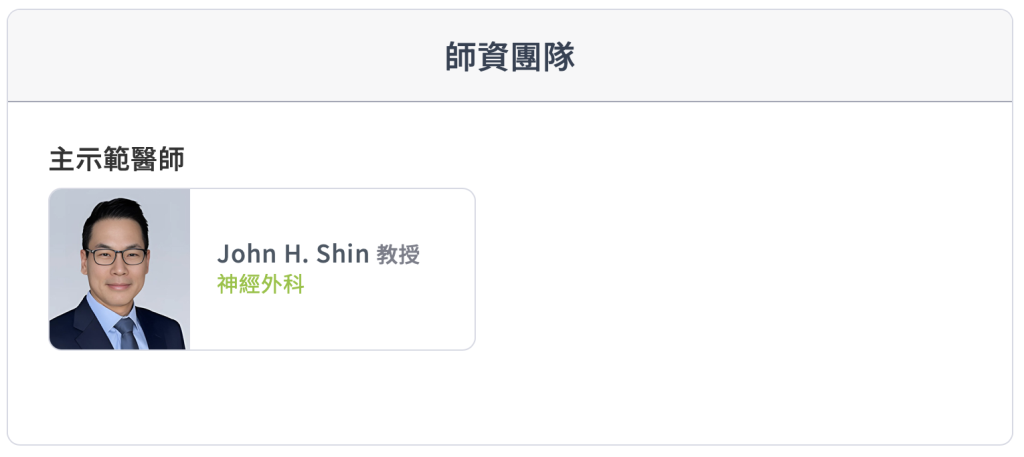Screen dimensions: 1024x457
Task: Select the 神經外科 specialty label
Action: pos(261,284)
